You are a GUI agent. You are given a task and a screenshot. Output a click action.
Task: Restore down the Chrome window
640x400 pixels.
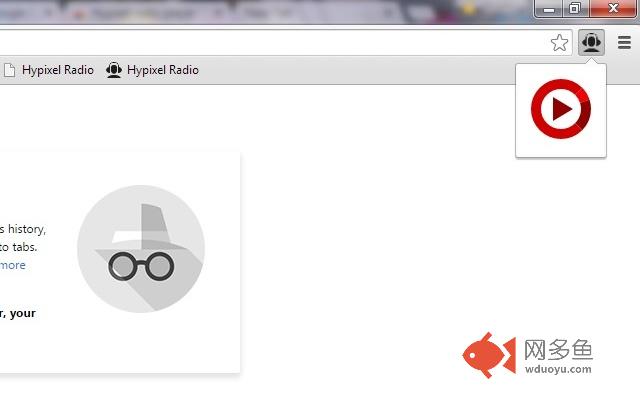pos(575,9)
